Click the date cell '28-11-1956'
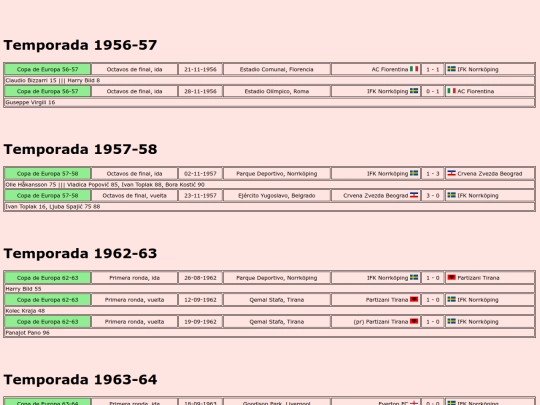Viewport: 540px width, 405px height. (200, 91)
